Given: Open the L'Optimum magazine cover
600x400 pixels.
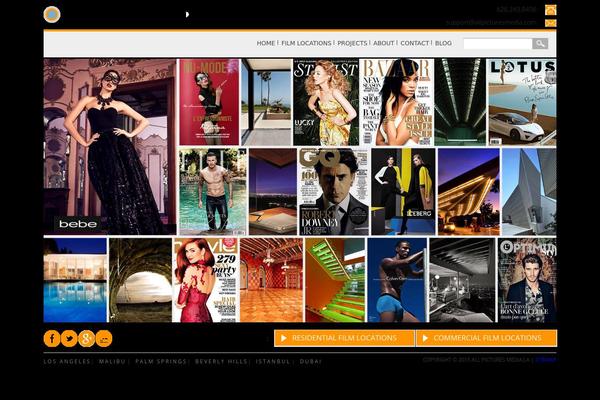Looking at the screenshot, I should click(x=527, y=280).
